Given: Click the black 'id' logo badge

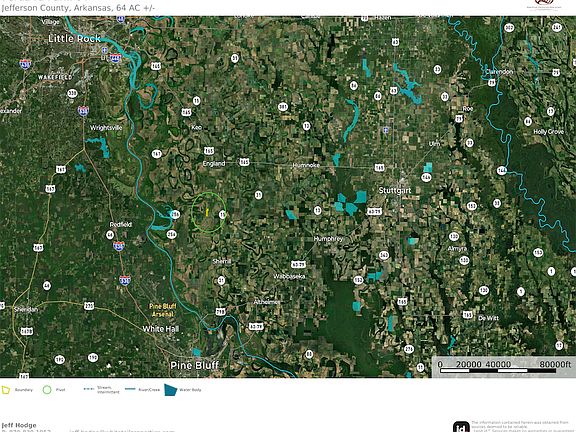Looking at the screenshot, I should pyautogui.click(x=461, y=427).
